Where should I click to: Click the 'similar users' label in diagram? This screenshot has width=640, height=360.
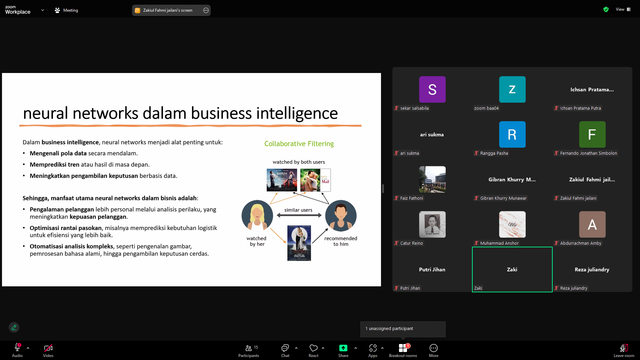[x=298, y=210]
